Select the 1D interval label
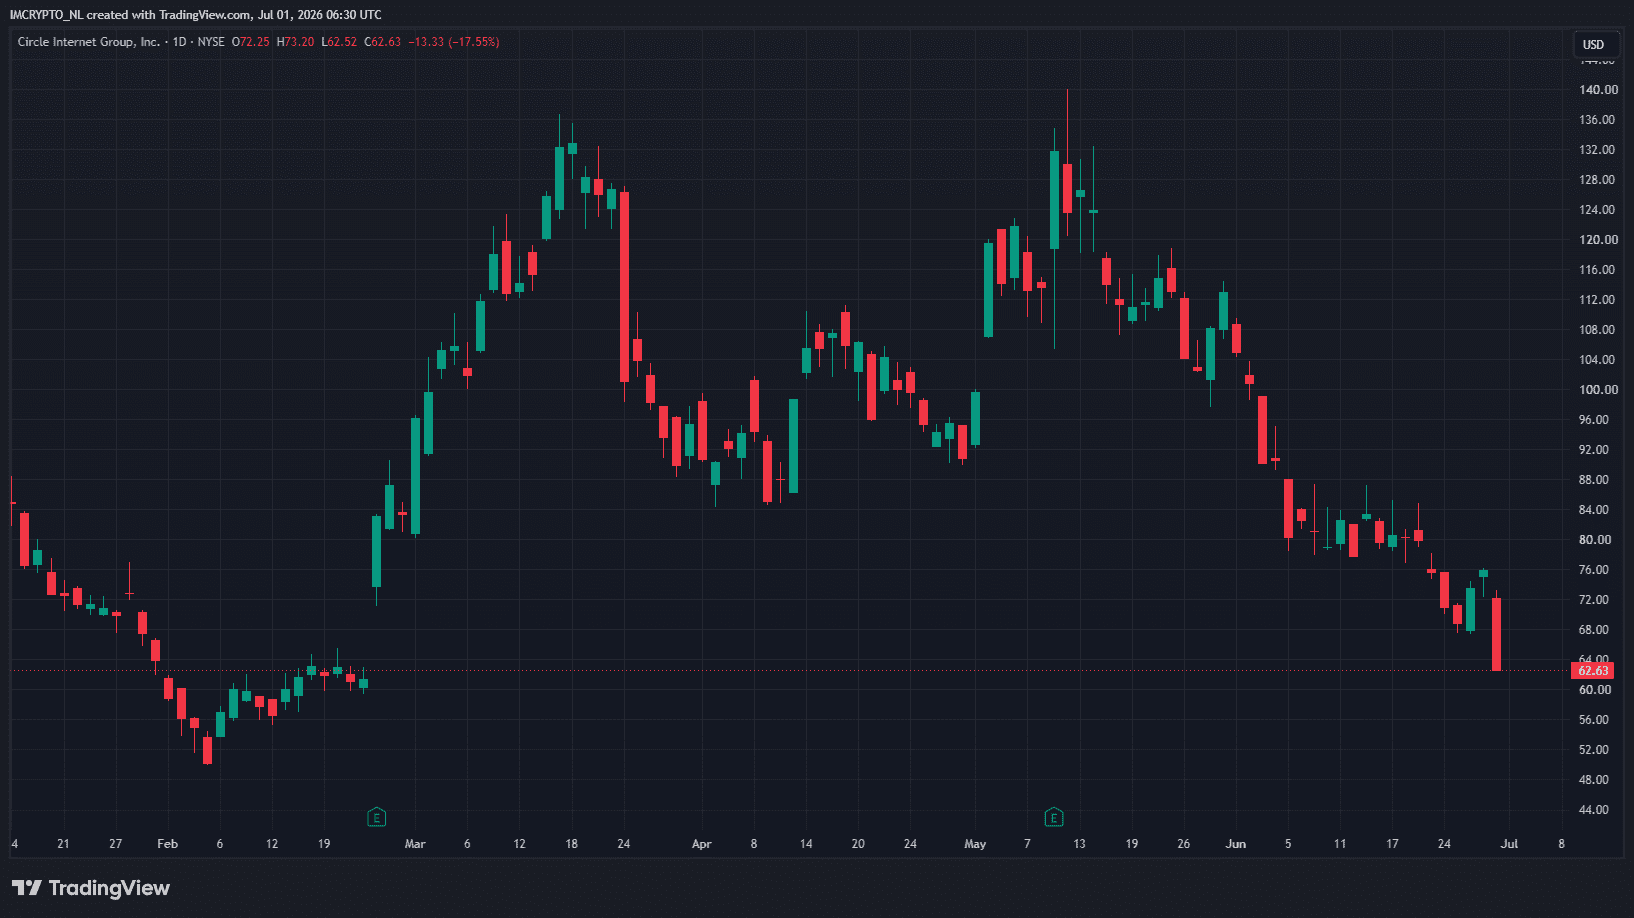 click(x=180, y=42)
